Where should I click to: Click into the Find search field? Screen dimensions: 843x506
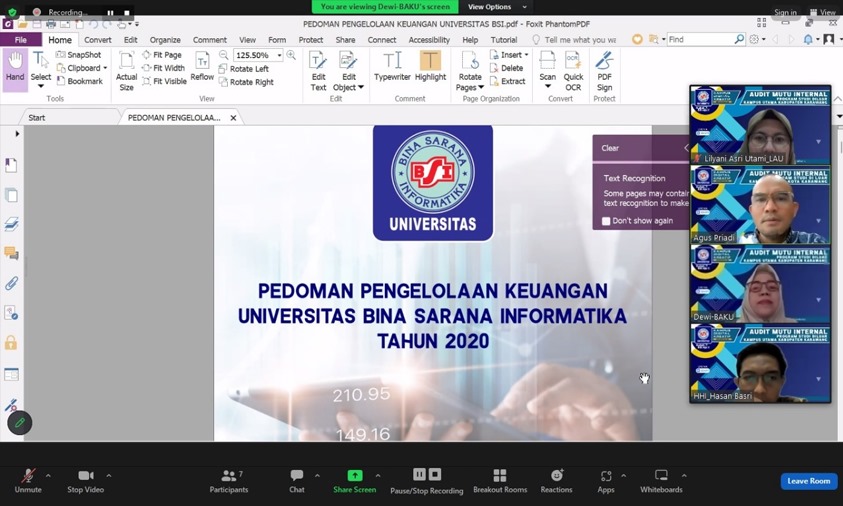[701, 39]
